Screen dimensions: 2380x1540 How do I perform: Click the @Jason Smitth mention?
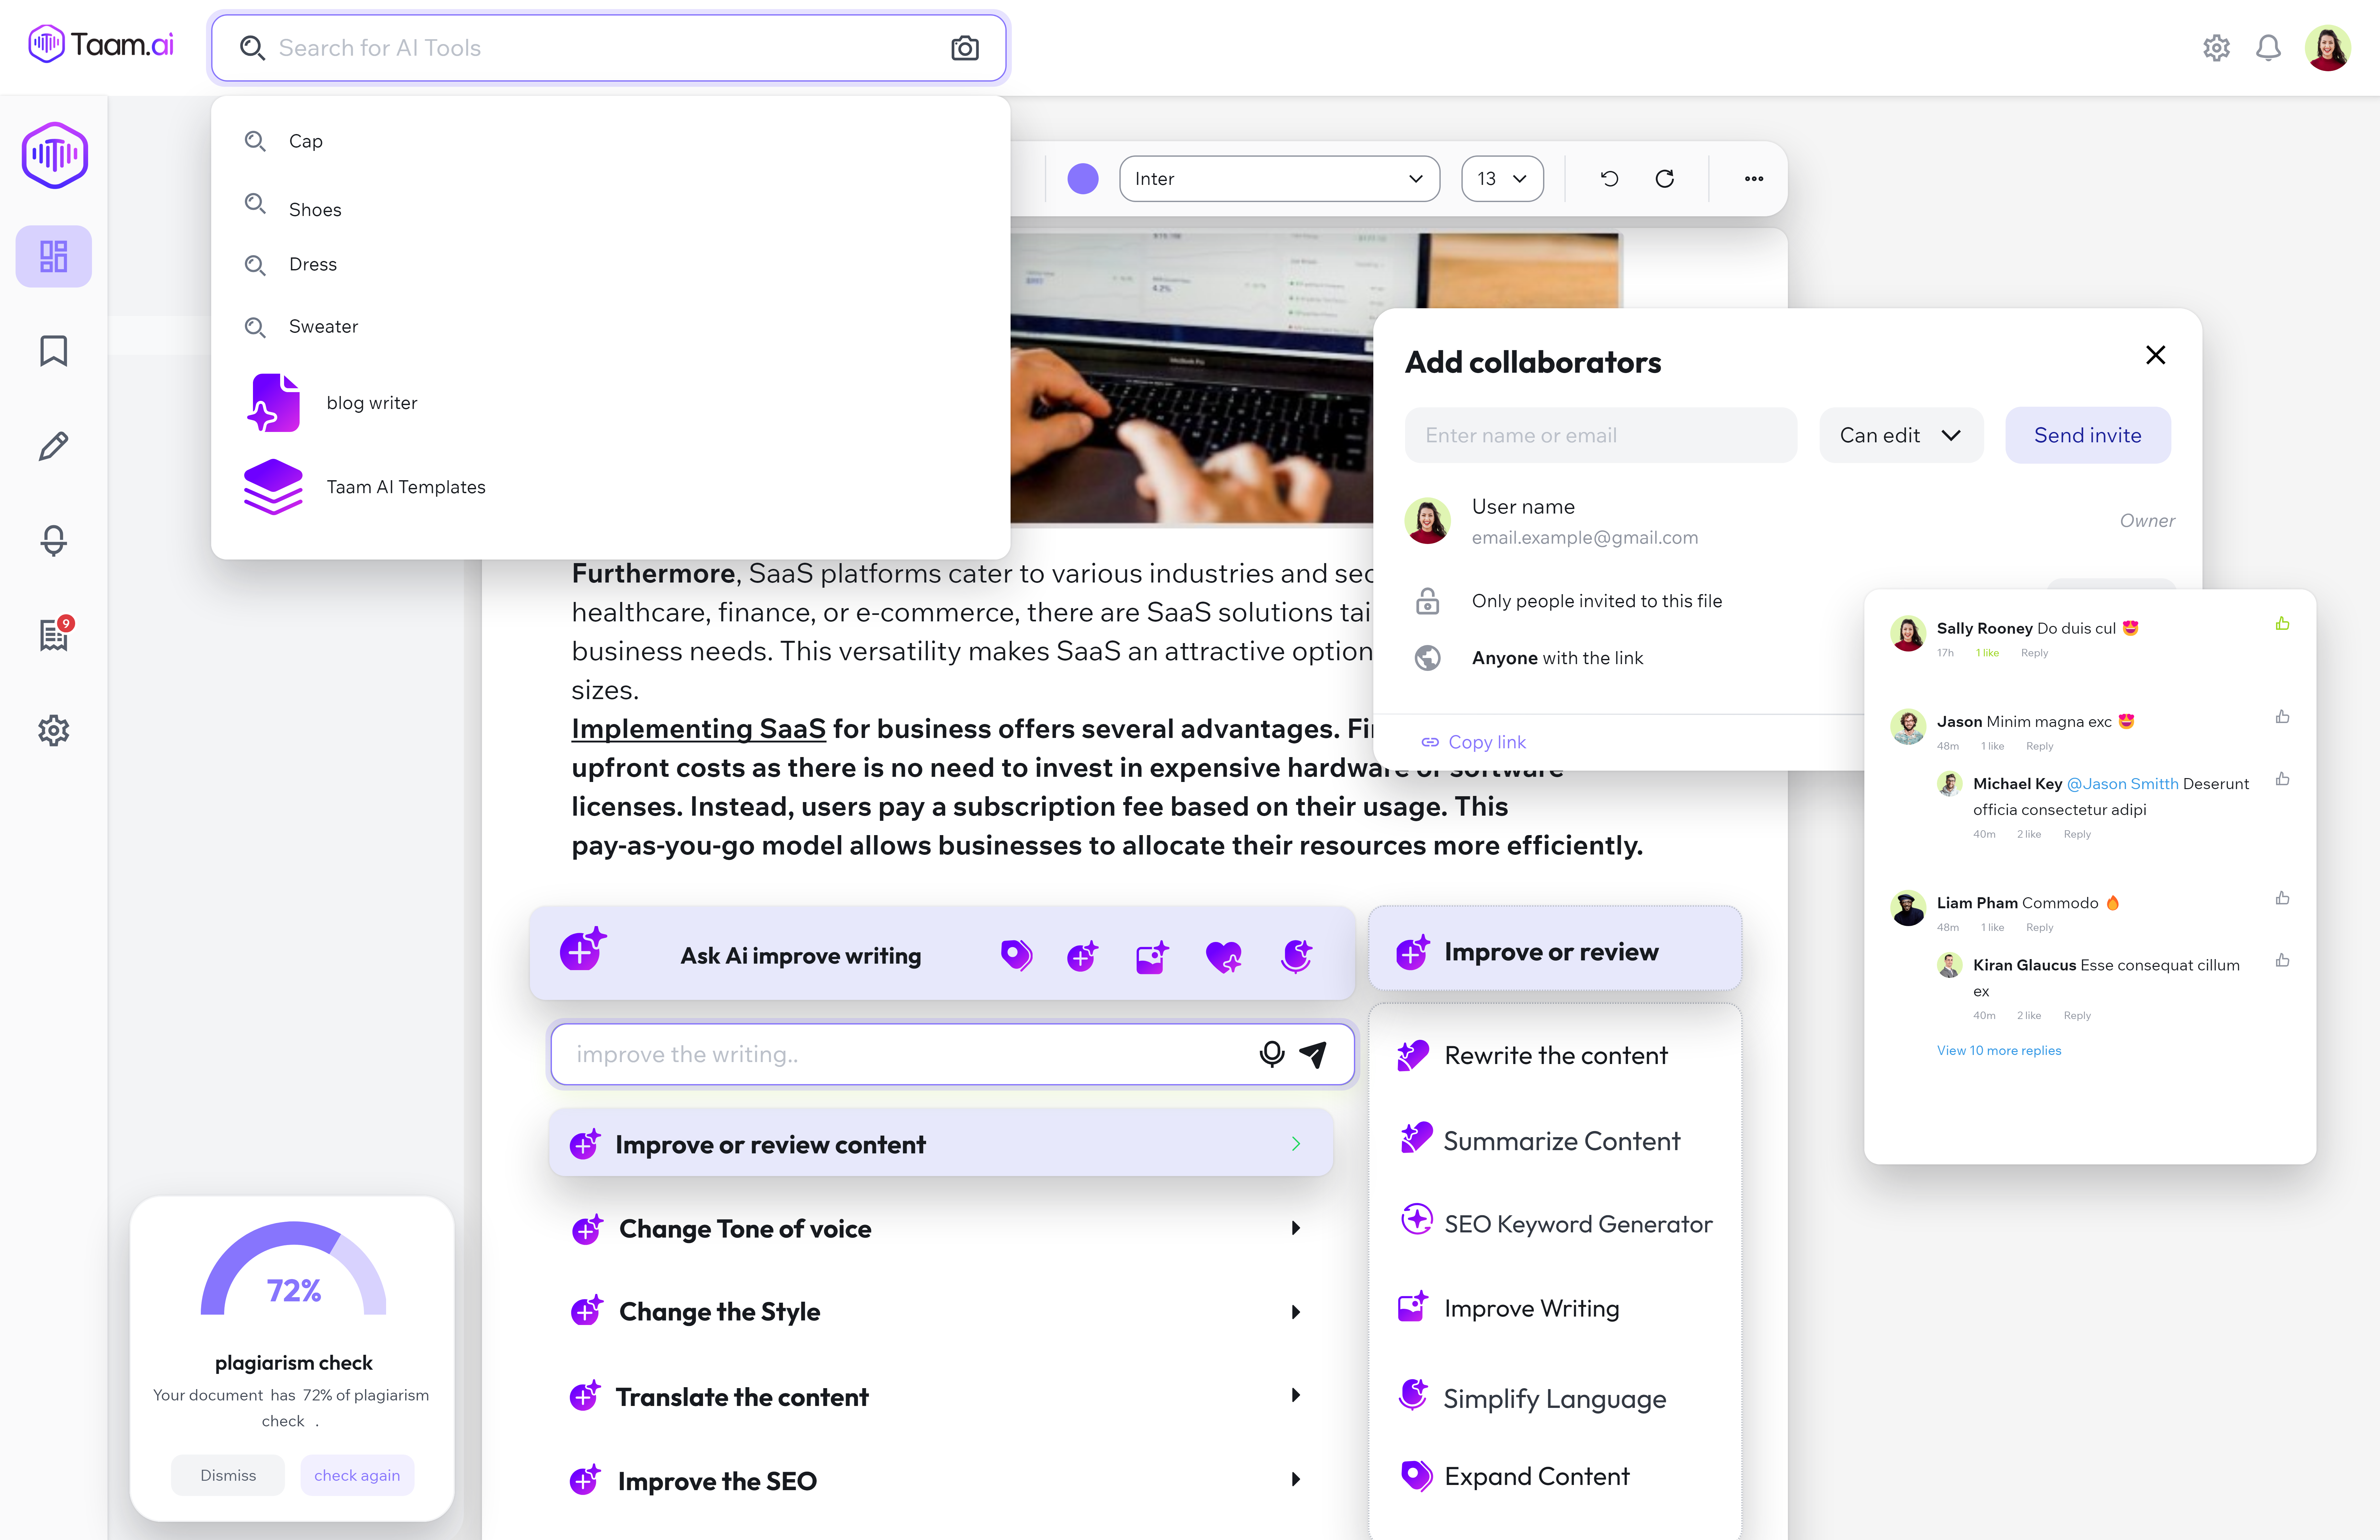click(2122, 784)
